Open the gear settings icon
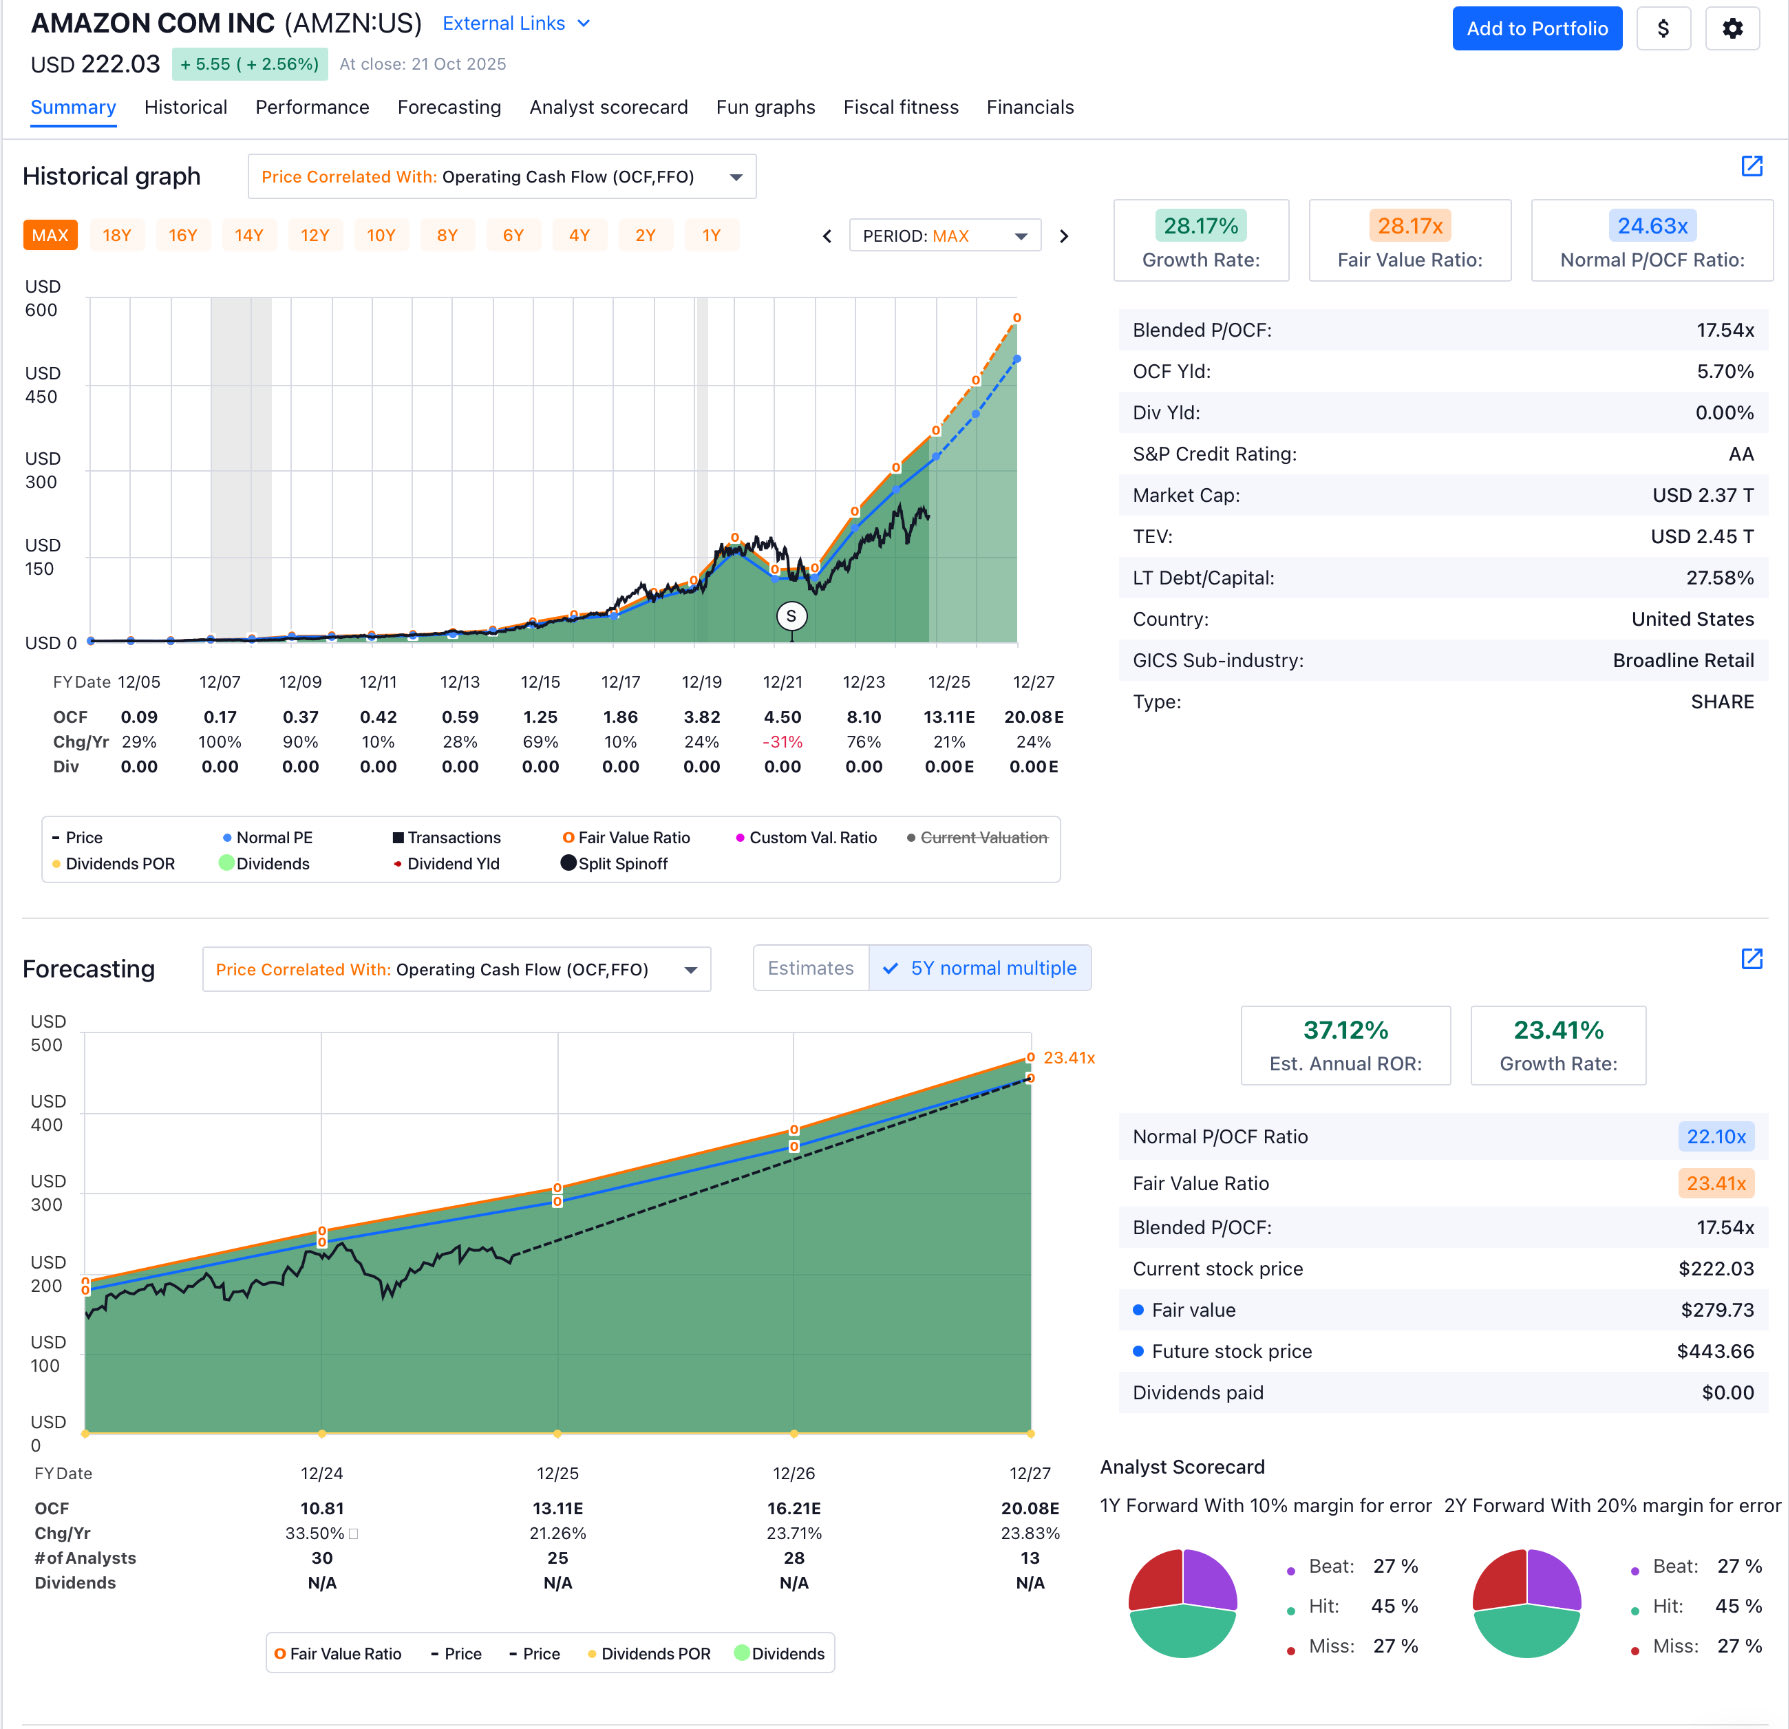Screen dimensions: 1789x1729 [x=1732, y=28]
